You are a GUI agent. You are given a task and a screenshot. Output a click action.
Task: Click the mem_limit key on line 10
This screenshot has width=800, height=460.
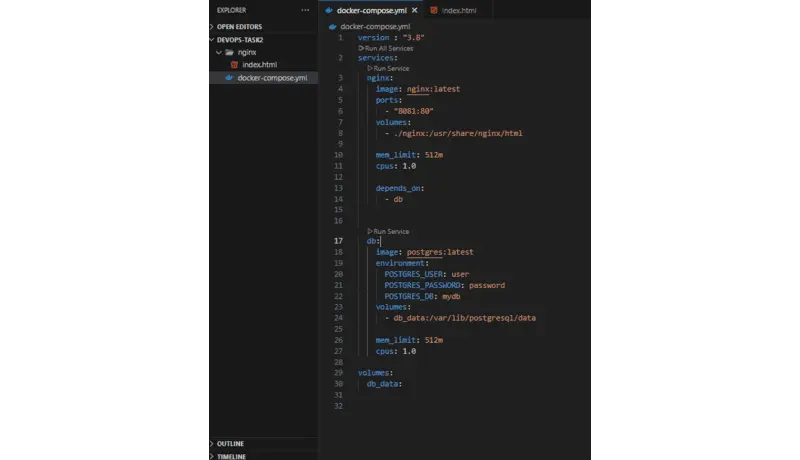coord(395,155)
